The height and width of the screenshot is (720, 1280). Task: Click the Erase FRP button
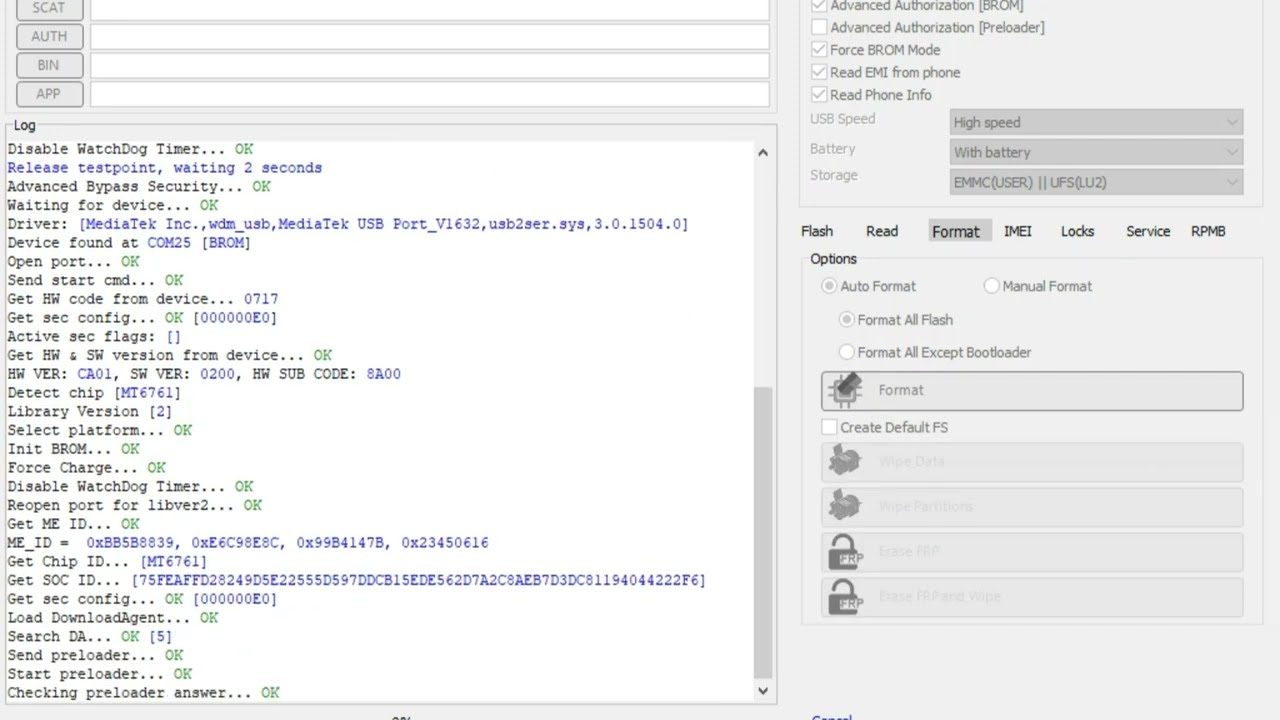(1032, 552)
